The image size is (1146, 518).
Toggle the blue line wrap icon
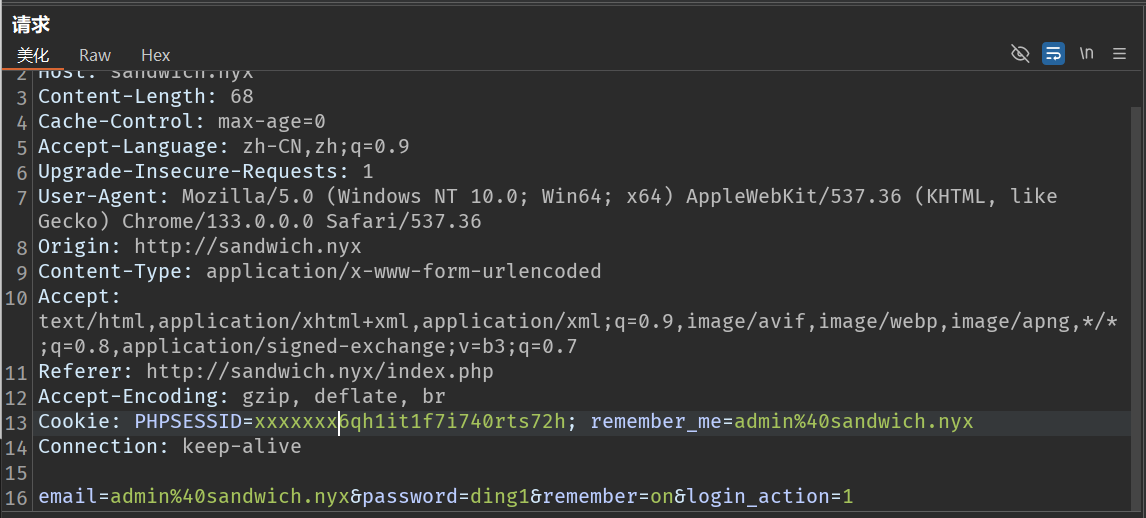pyautogui.click(x=1053, y=54)
